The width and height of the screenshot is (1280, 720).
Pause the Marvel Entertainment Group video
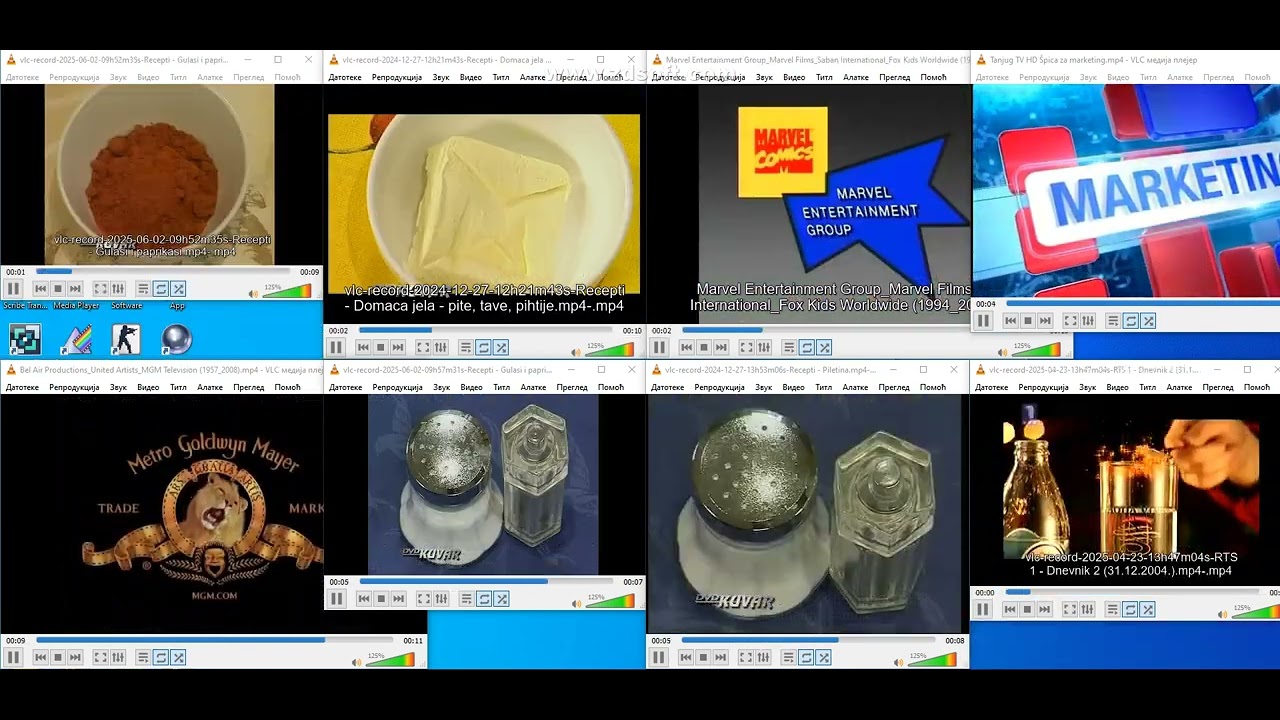click(x=659, y=347)
